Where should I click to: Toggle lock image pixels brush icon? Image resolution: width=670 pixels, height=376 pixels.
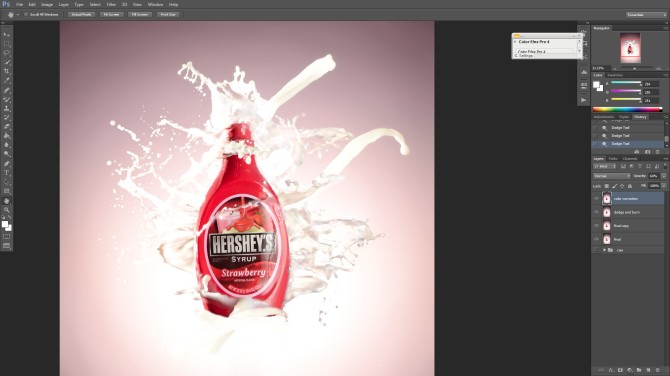614,186
